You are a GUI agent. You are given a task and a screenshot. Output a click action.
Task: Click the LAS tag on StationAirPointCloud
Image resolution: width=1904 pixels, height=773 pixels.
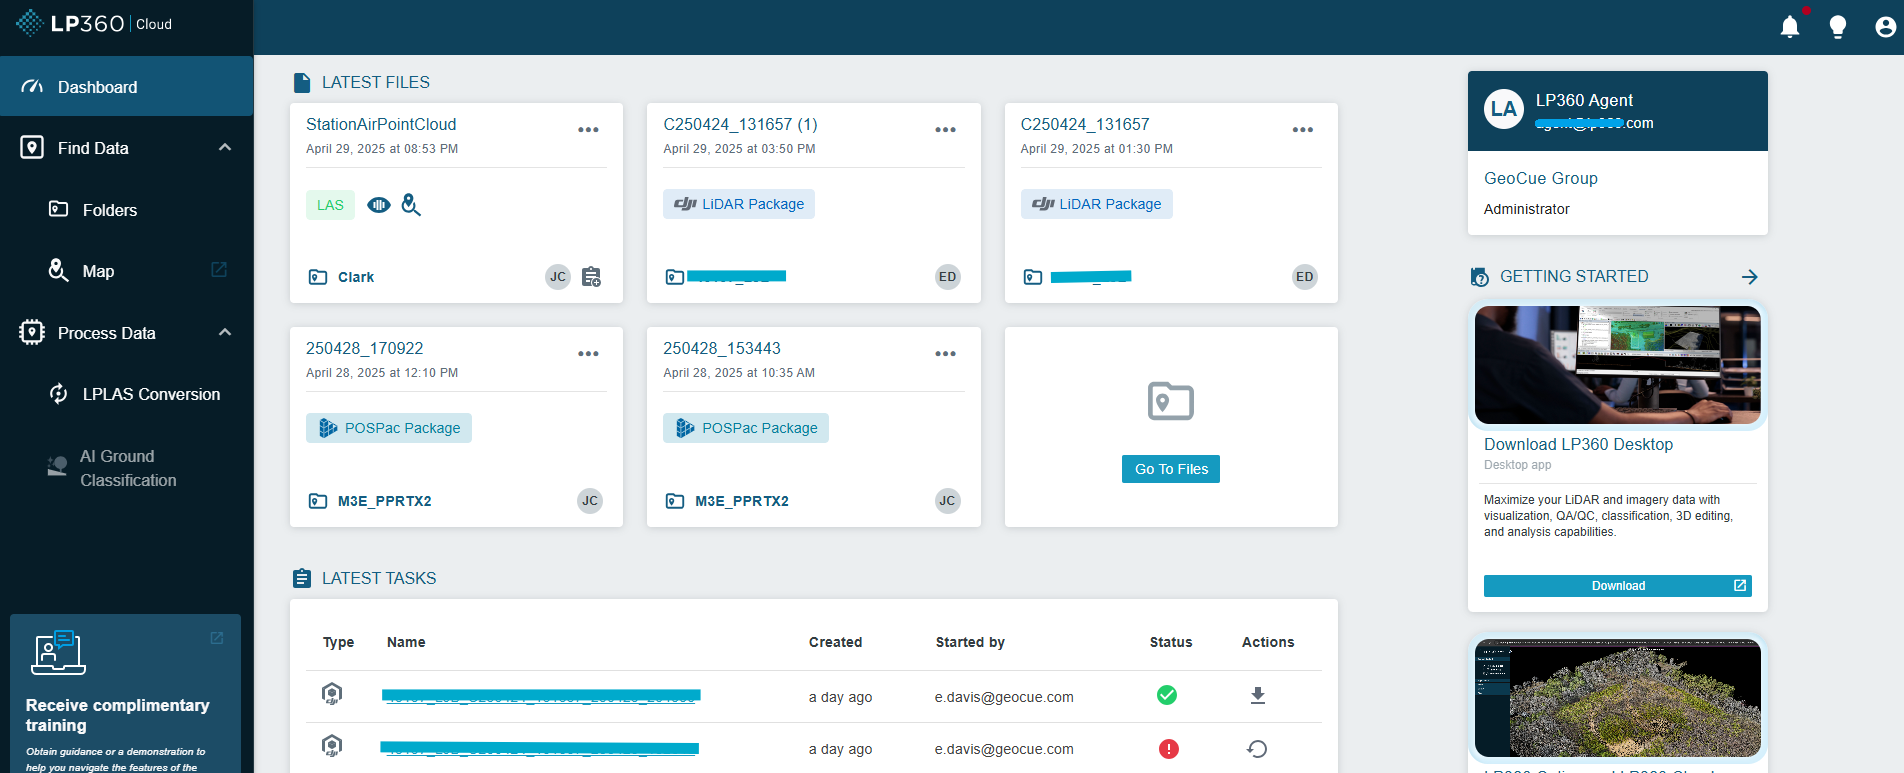click(x=330, y=205)
